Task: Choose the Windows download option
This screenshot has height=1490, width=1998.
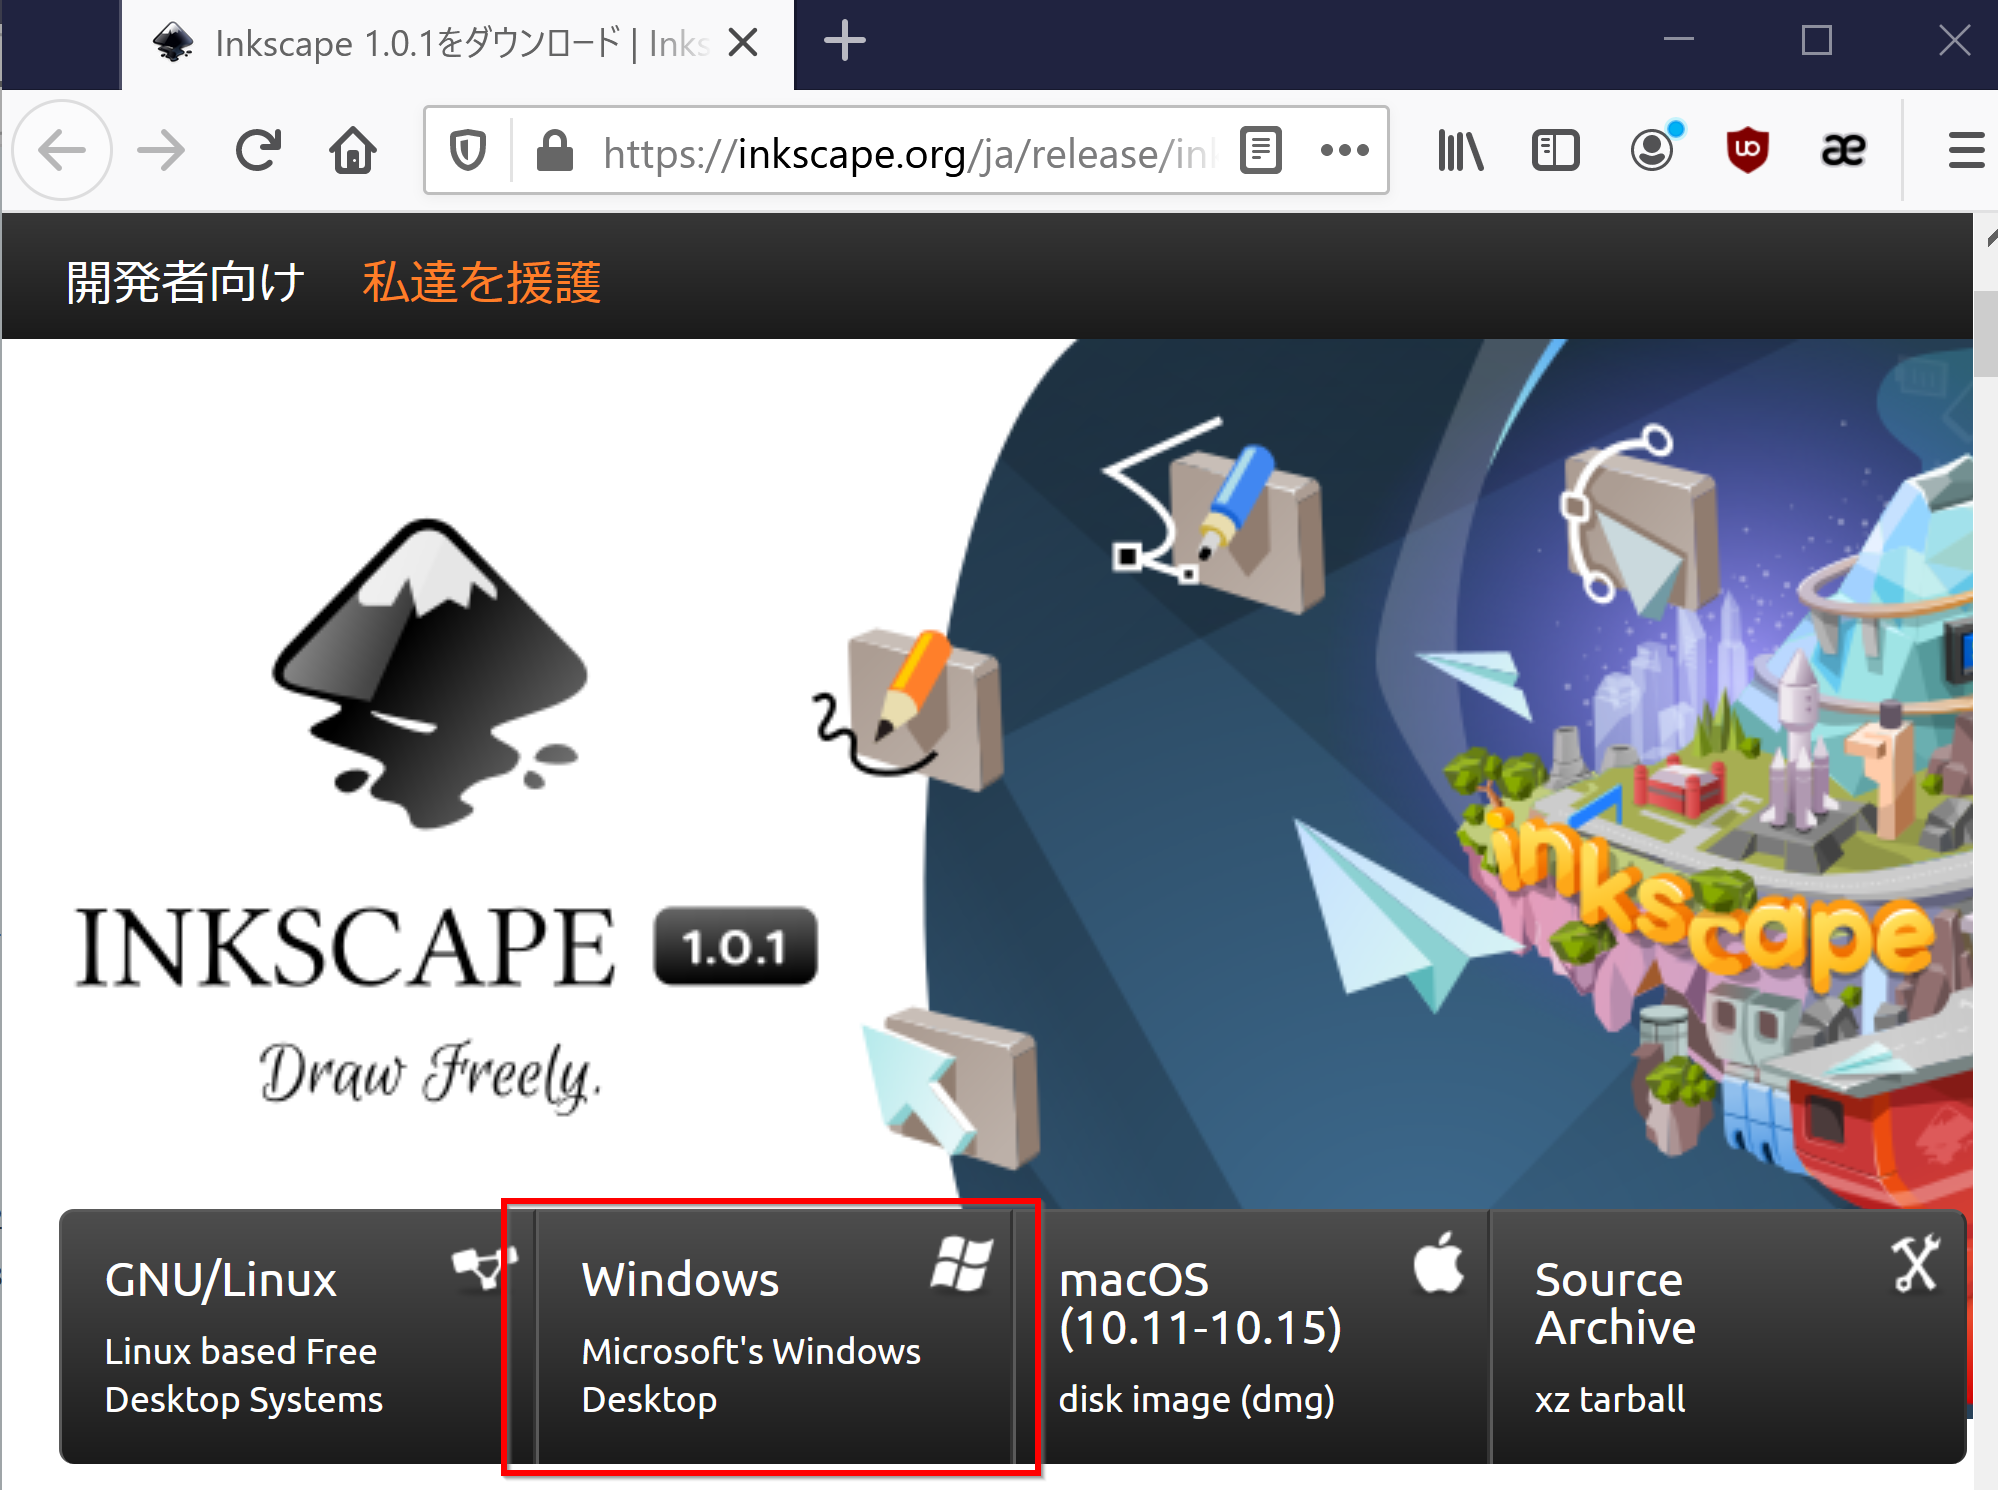Action: tap(775, 1336)
